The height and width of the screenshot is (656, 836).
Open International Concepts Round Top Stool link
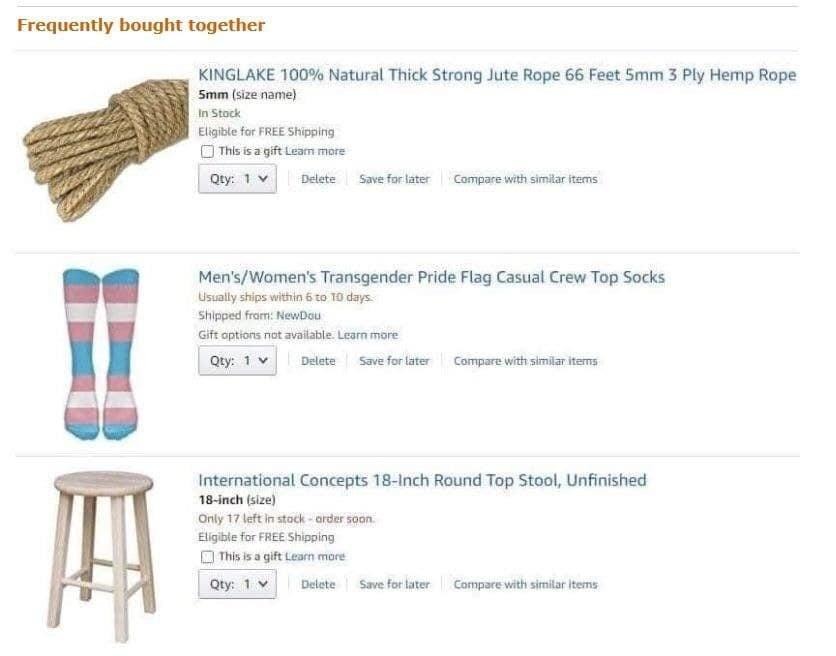422,480
